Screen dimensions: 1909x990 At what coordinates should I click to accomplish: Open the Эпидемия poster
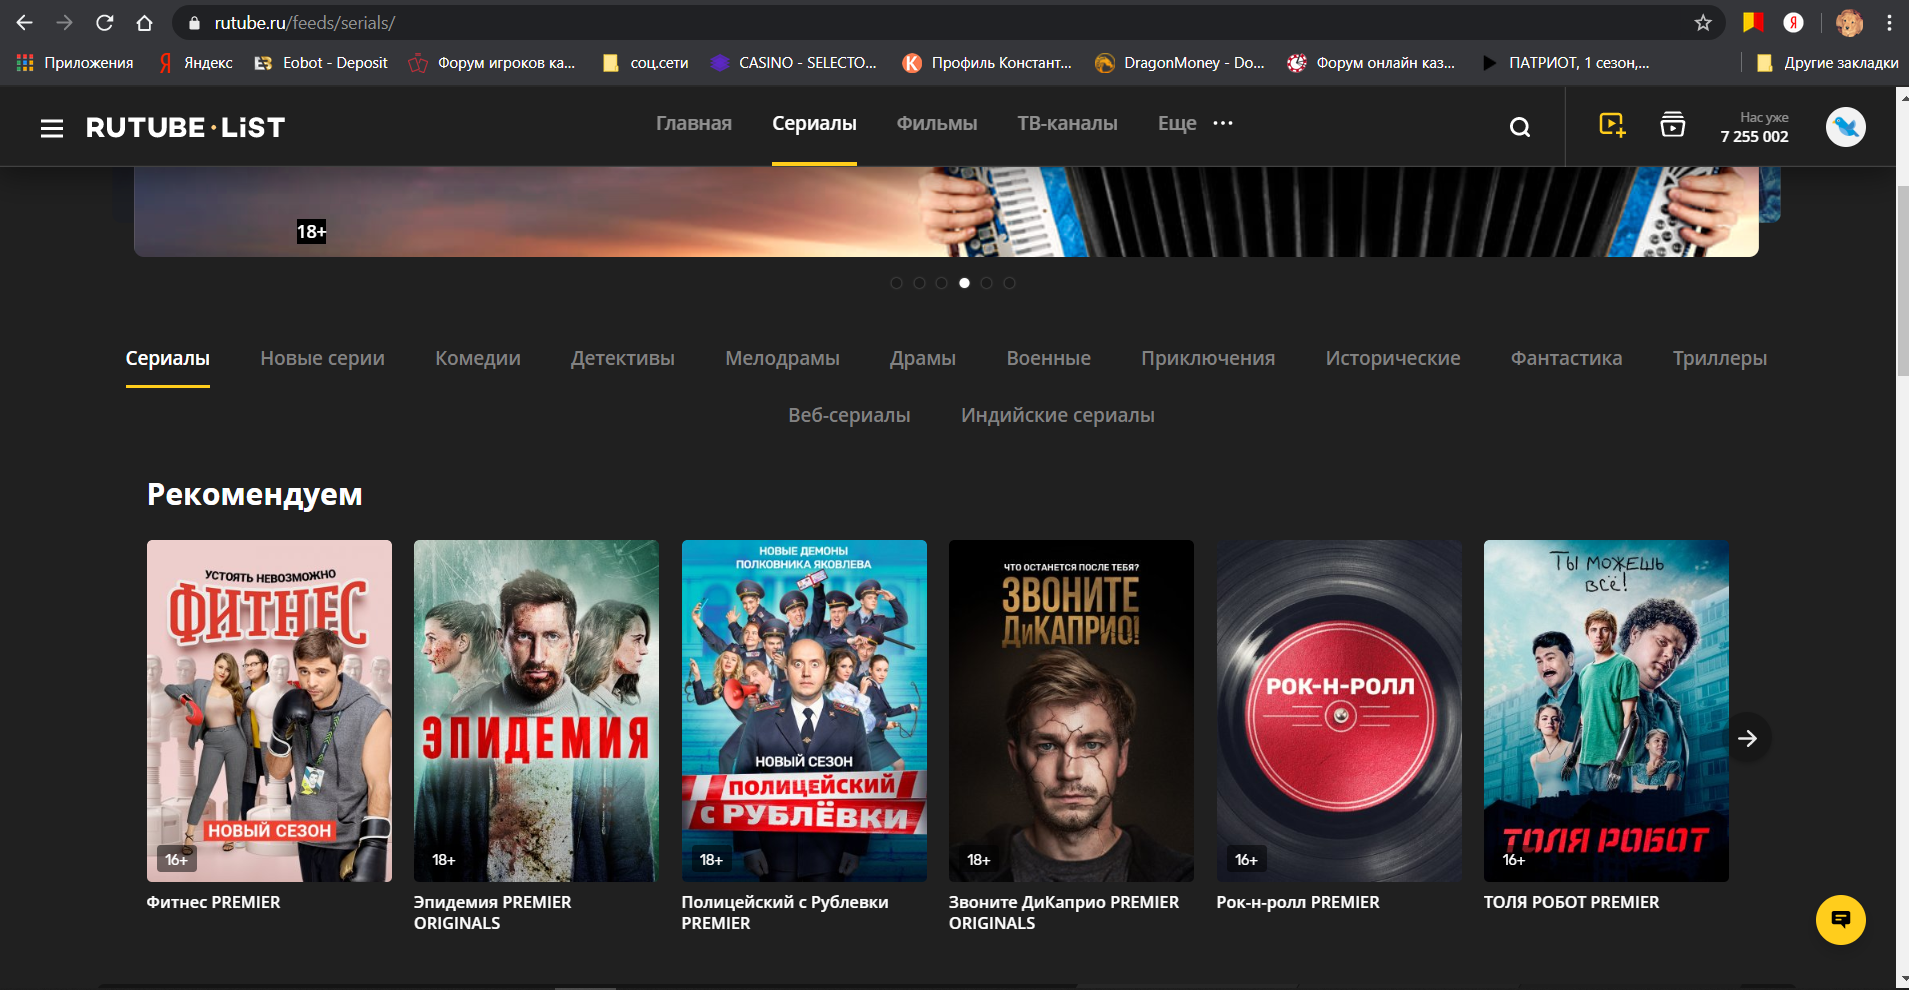click(x=536, y=711)
